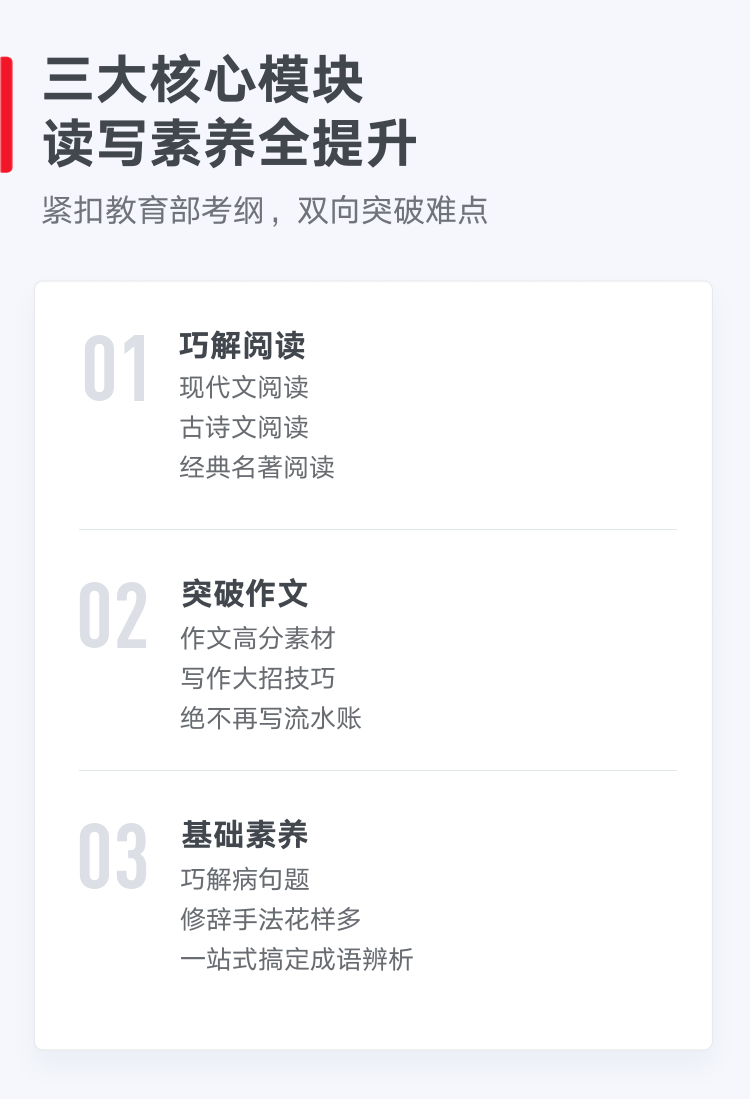The height and width of the screenshot is (1099, 750).
Task: Click the 三大核心模块 main title
Action: pyautogui.click(x=203, y=81)
